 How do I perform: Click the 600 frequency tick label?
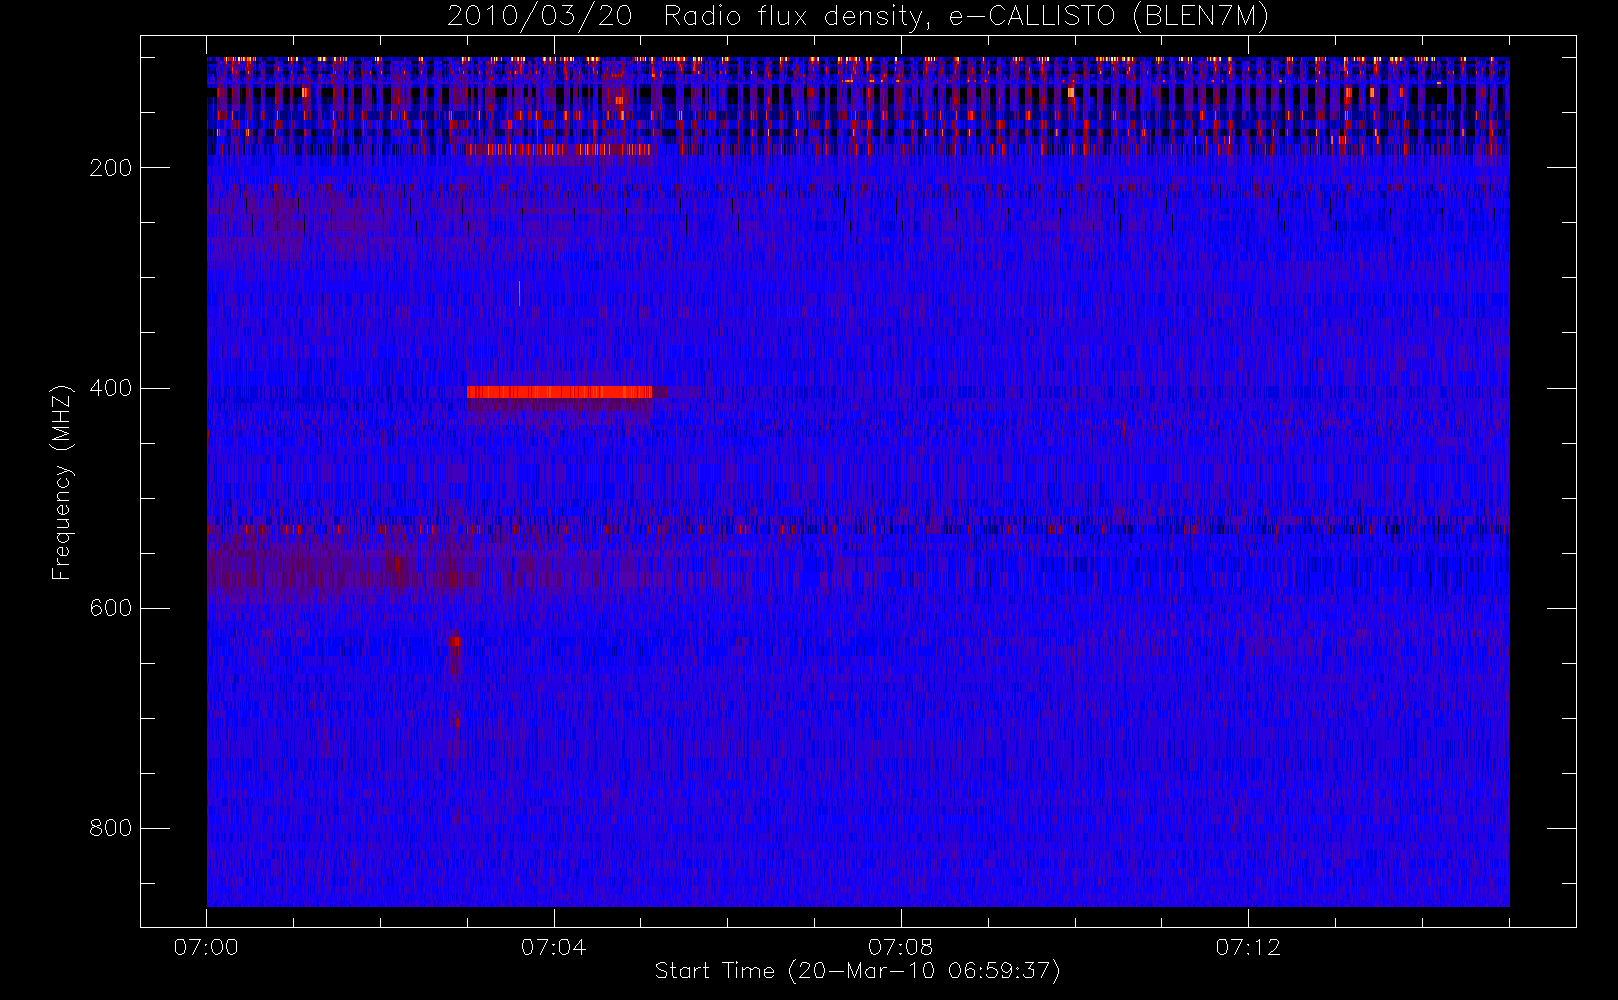(x=110, y=608)
